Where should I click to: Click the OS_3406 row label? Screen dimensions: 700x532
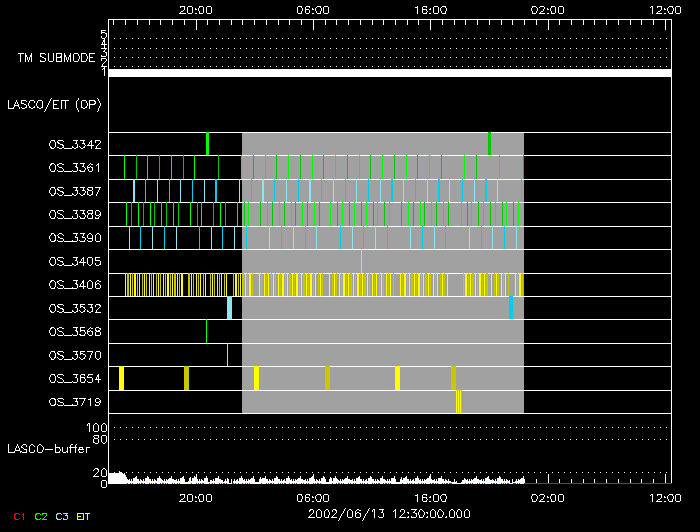(x=74, y=285)
